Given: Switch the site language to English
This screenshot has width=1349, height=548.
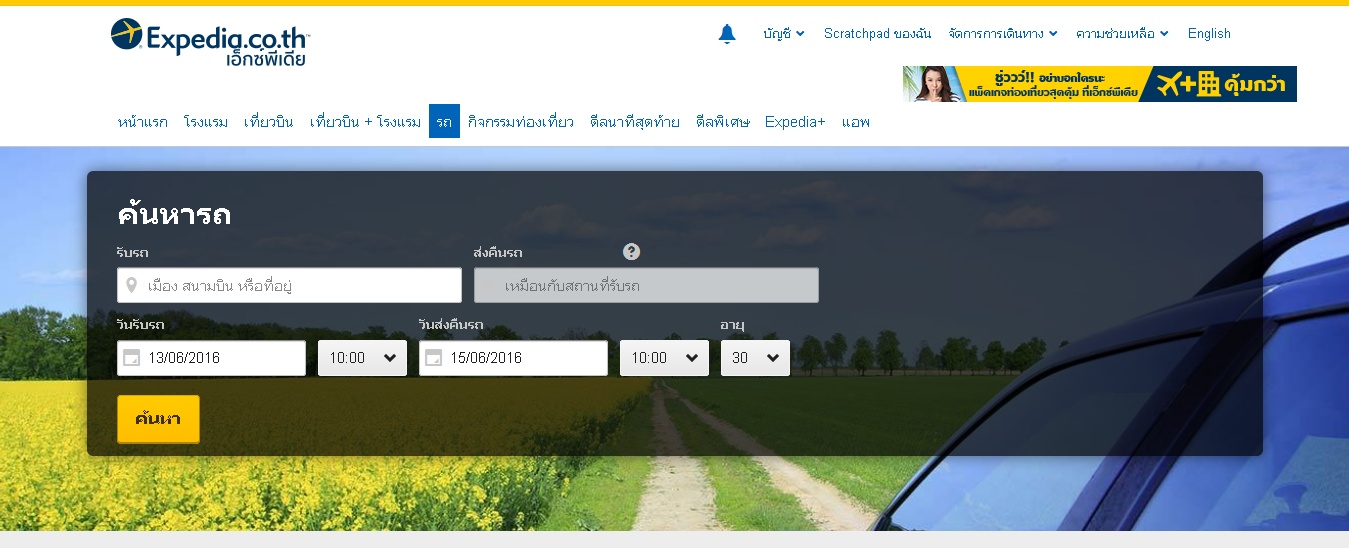Looking at the screenshot, I should tap(1209, 34).
